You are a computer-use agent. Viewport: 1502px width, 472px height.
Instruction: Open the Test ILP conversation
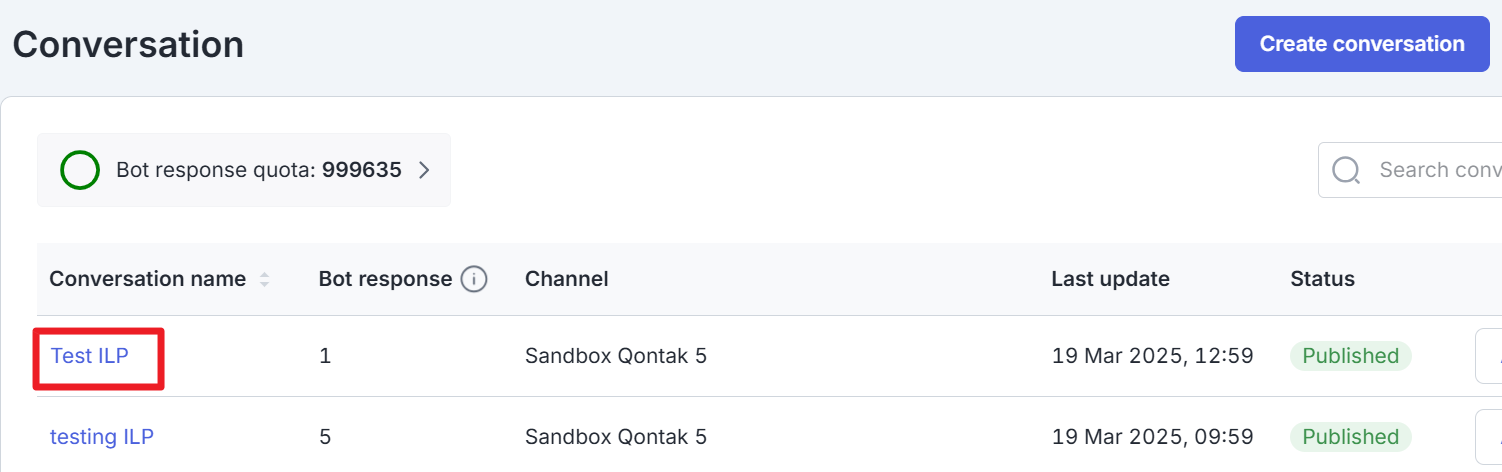click(90, 355)
